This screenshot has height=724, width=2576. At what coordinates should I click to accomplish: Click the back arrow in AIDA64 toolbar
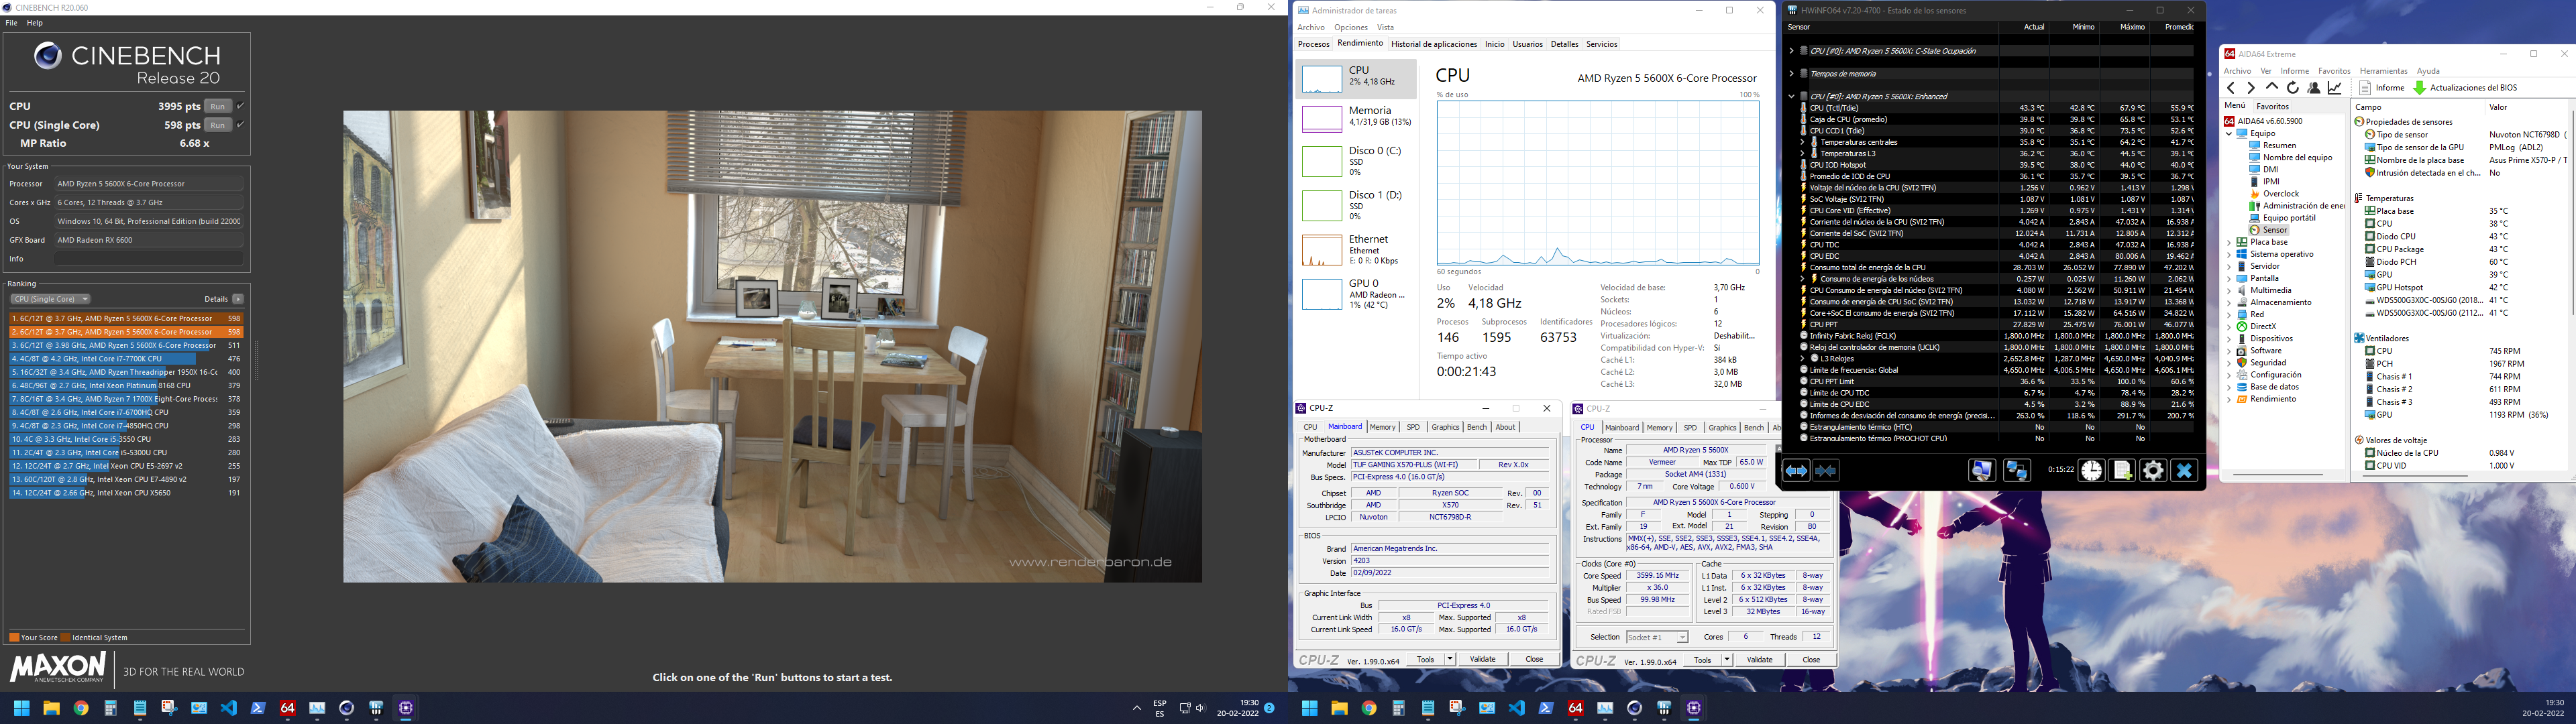coord(2231,88)
